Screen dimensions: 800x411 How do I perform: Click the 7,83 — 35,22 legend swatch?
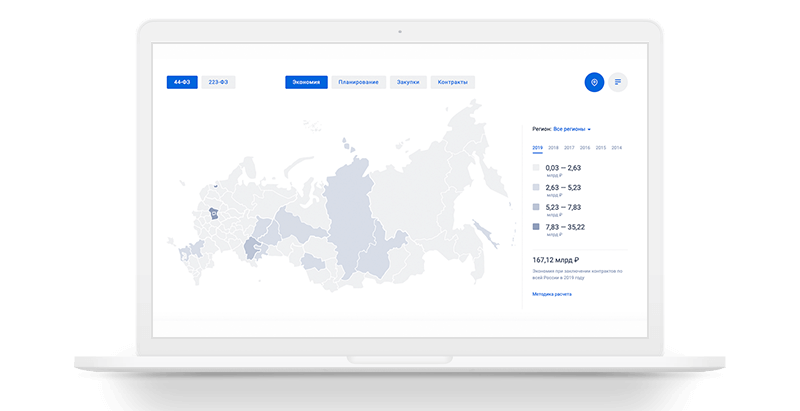(536, 227)
